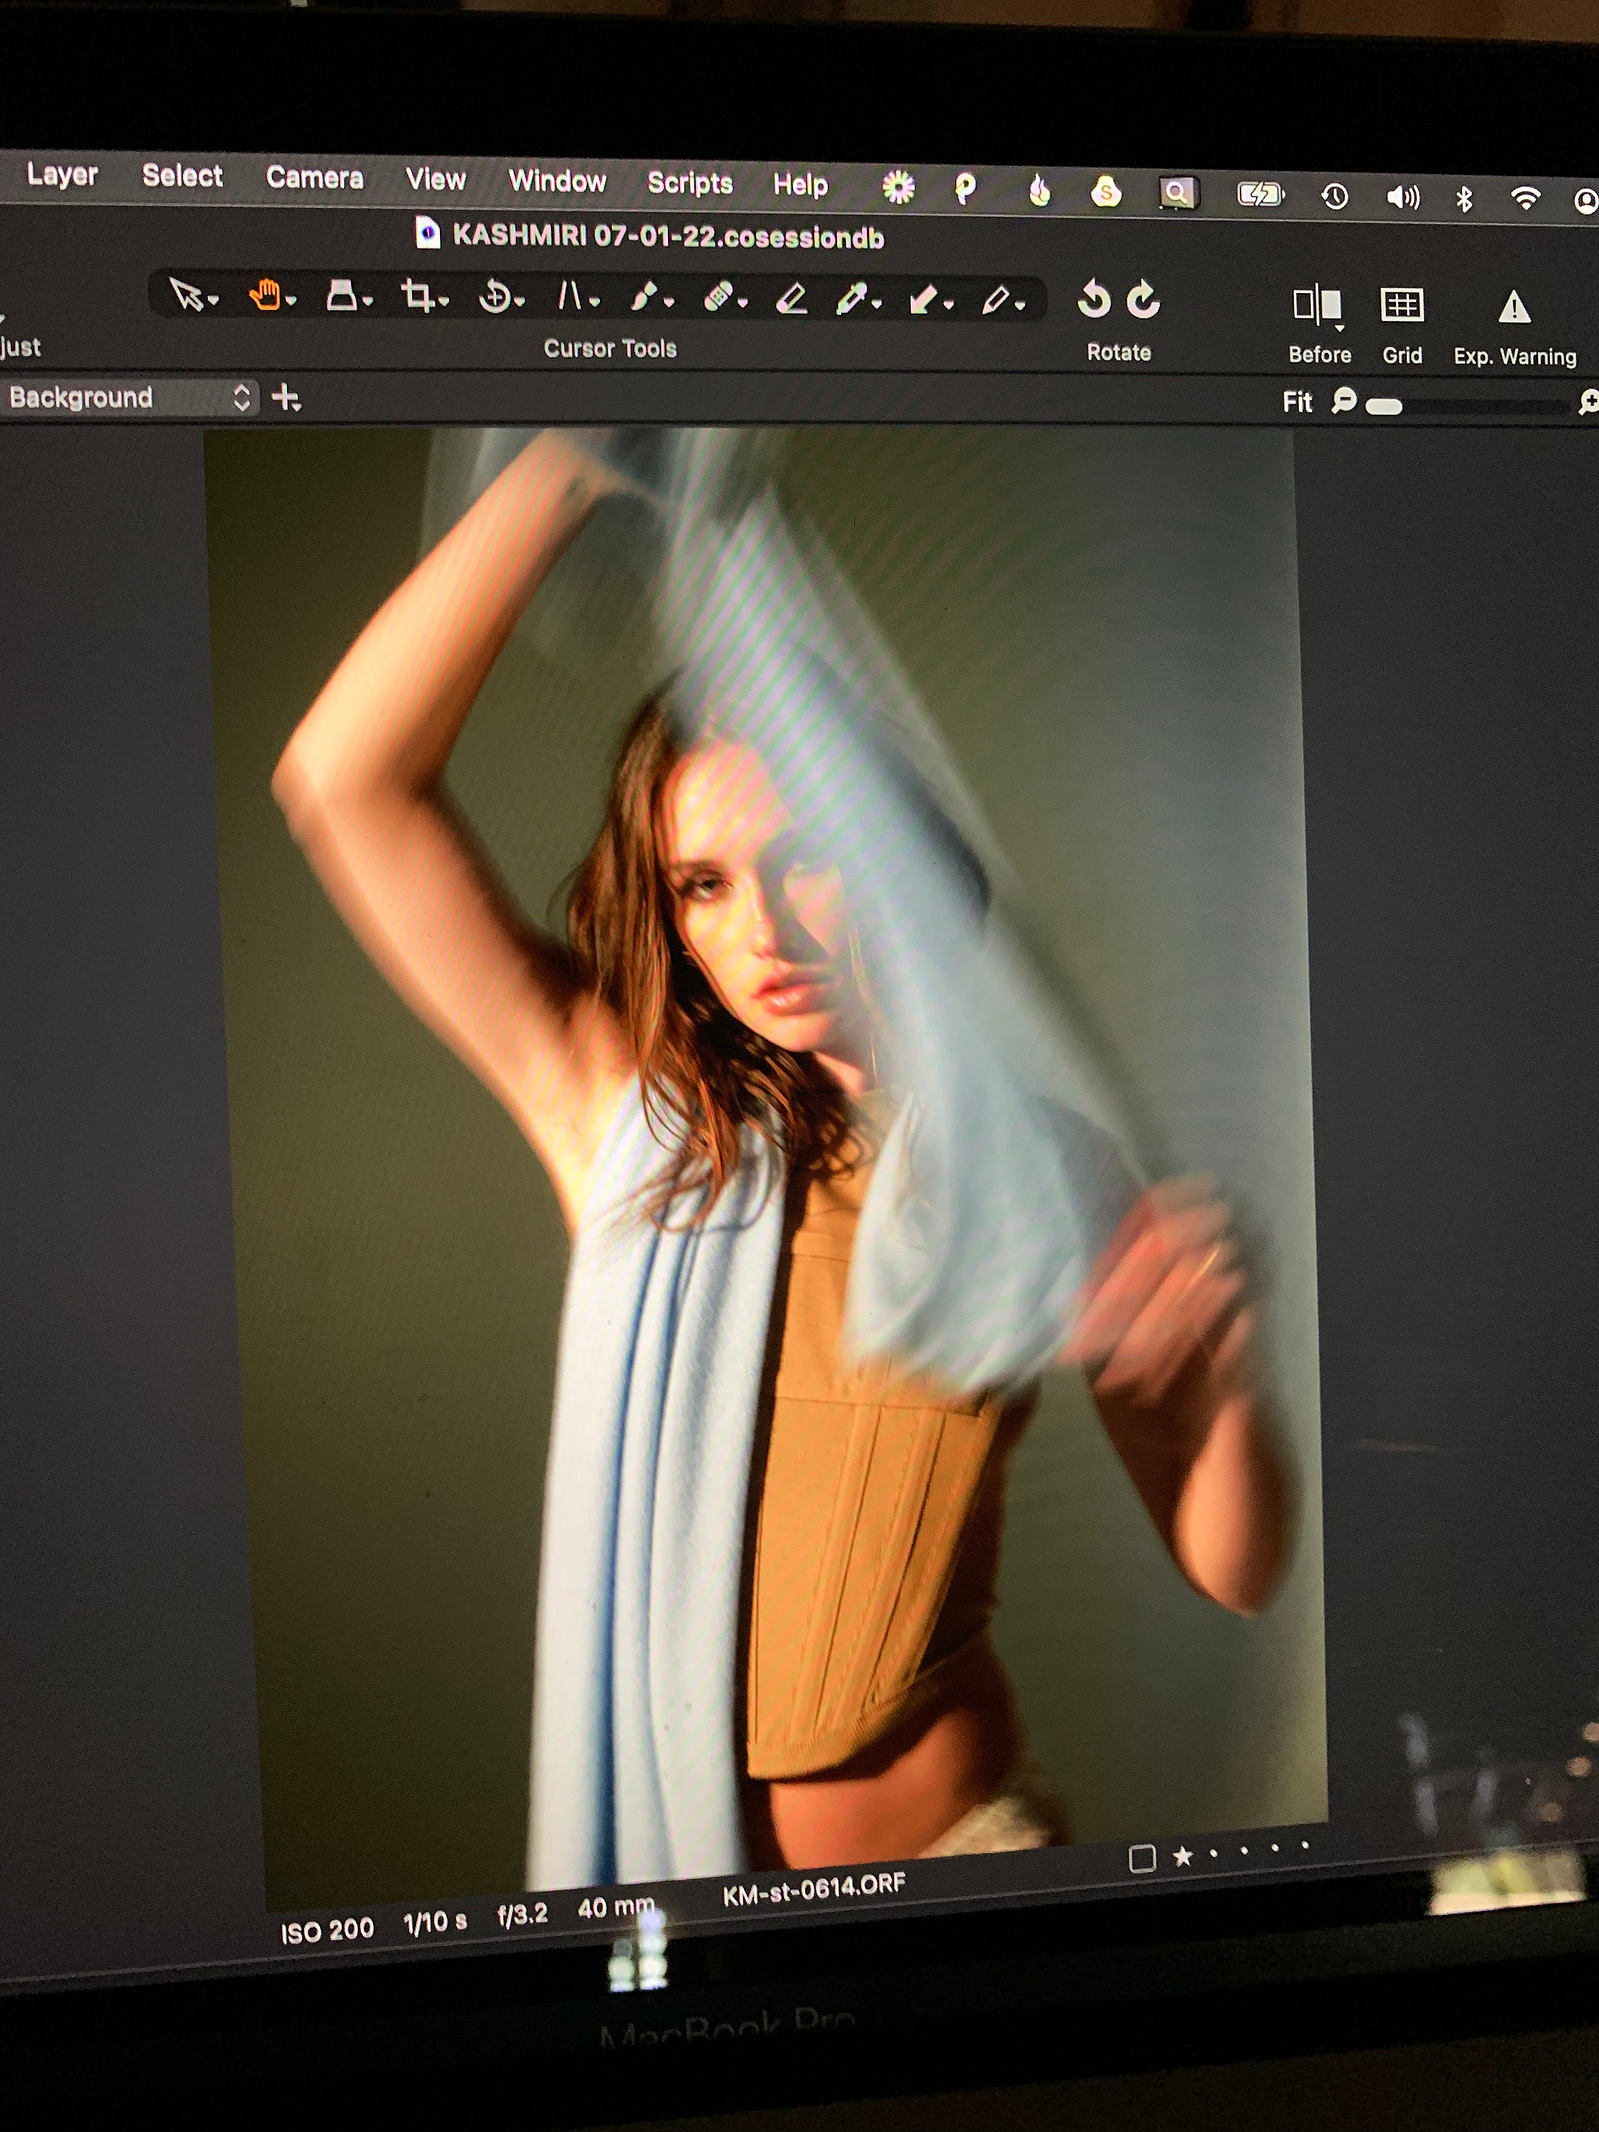Click the Fit zoom button
Screen dimensions: 1599x2132
tap(1297, 402)
